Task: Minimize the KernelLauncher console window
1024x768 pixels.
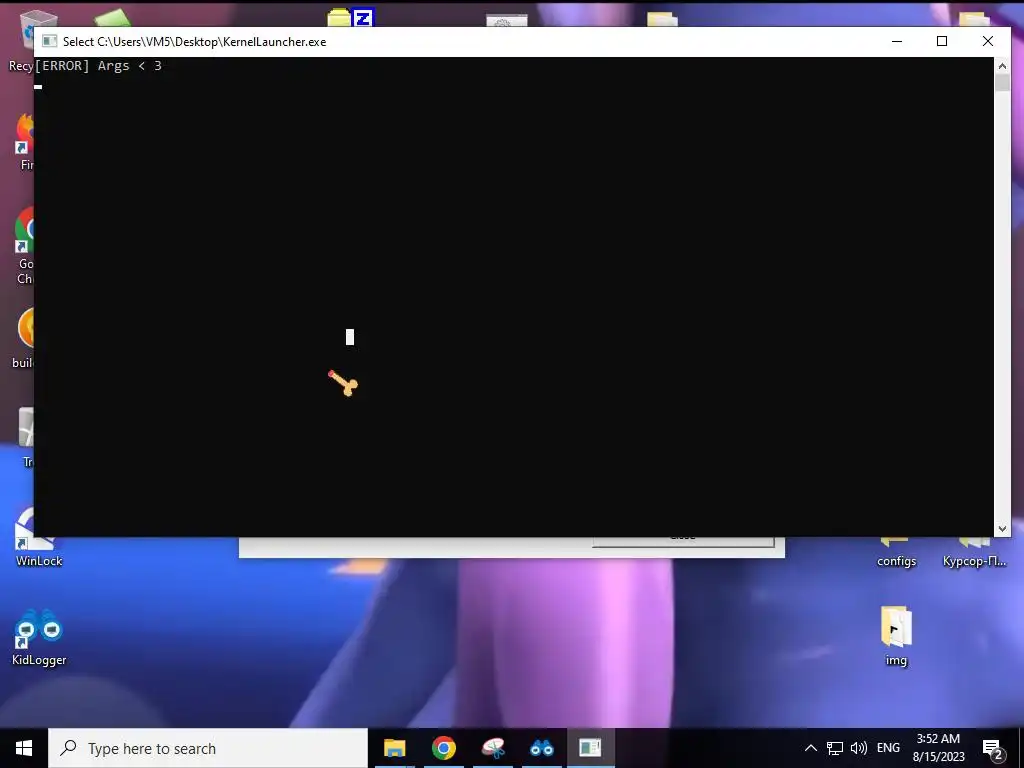Action: click(x=897, y=41)
